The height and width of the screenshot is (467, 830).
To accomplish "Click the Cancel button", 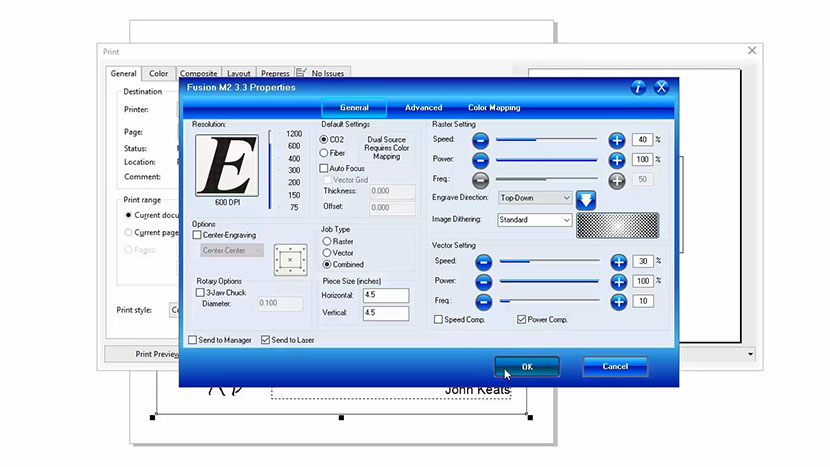I will [615, 367].
